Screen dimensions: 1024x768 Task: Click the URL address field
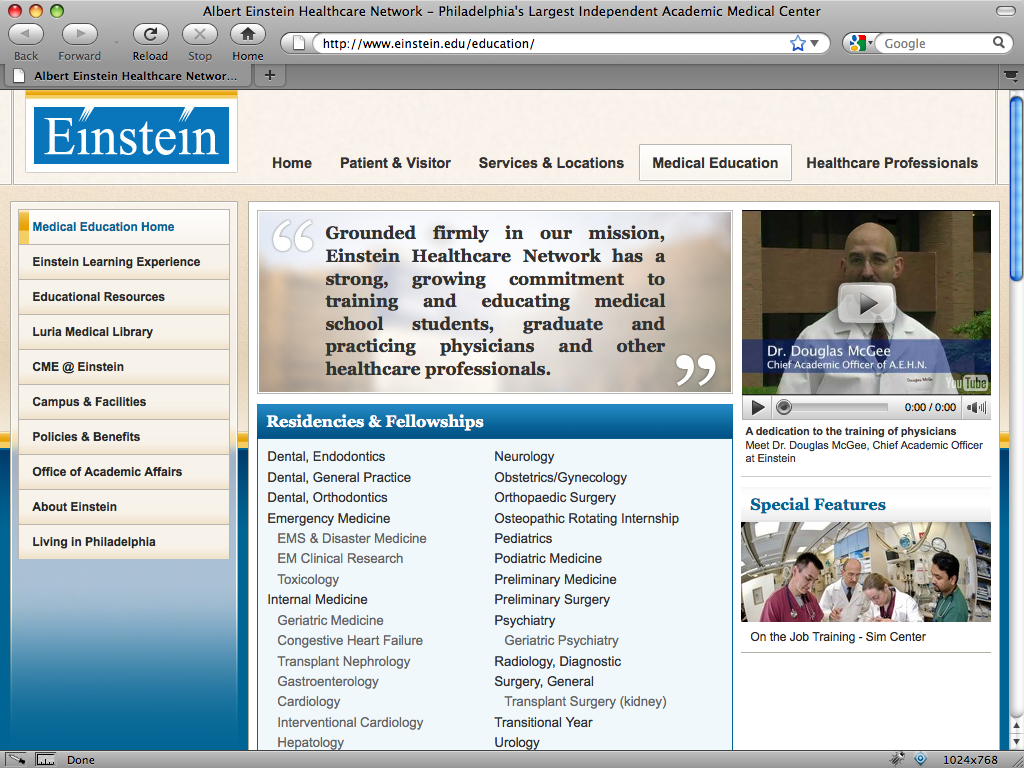(552, 44)
